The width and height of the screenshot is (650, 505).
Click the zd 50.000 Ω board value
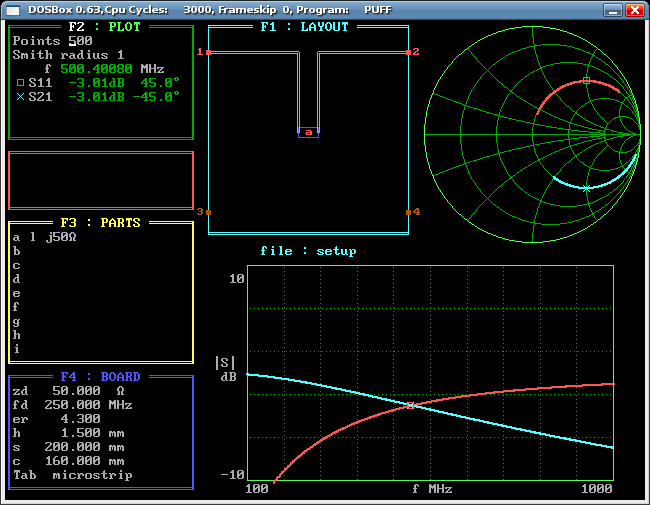[88, 391]
